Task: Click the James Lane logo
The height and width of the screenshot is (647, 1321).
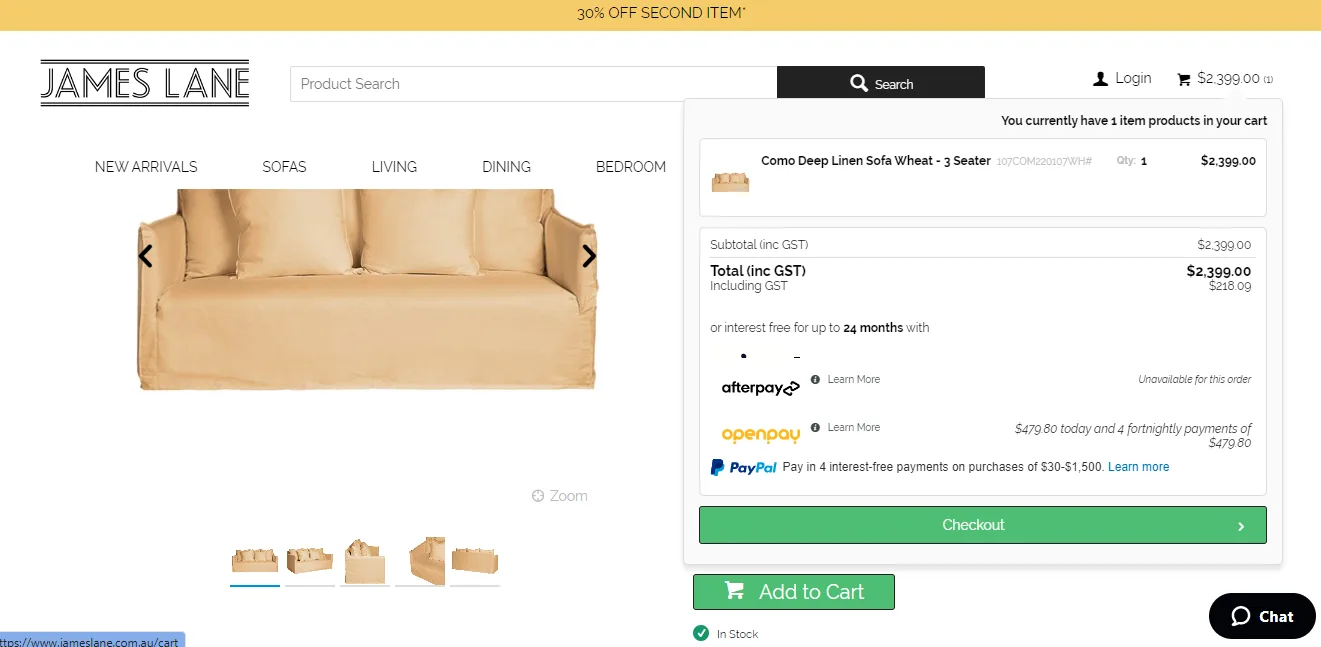Action: pos(145,83)
